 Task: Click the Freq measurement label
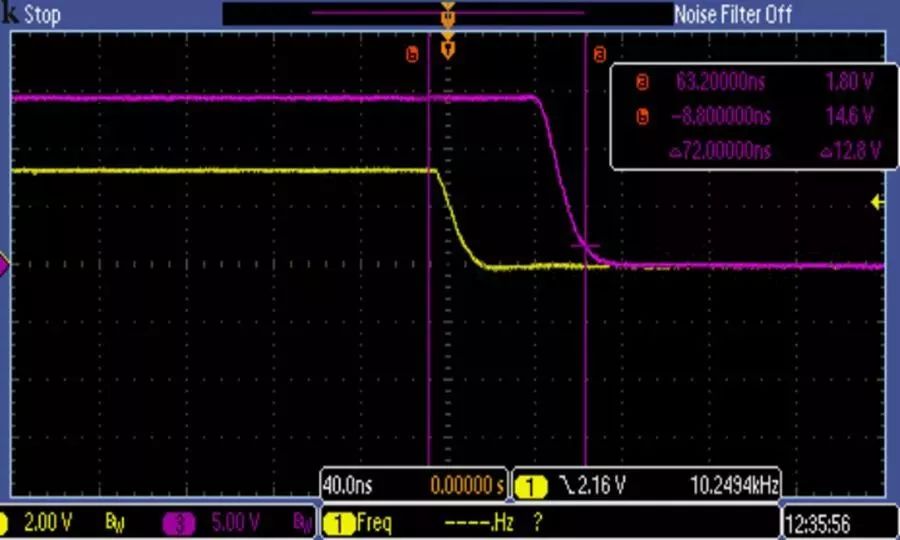pos(374,523)
